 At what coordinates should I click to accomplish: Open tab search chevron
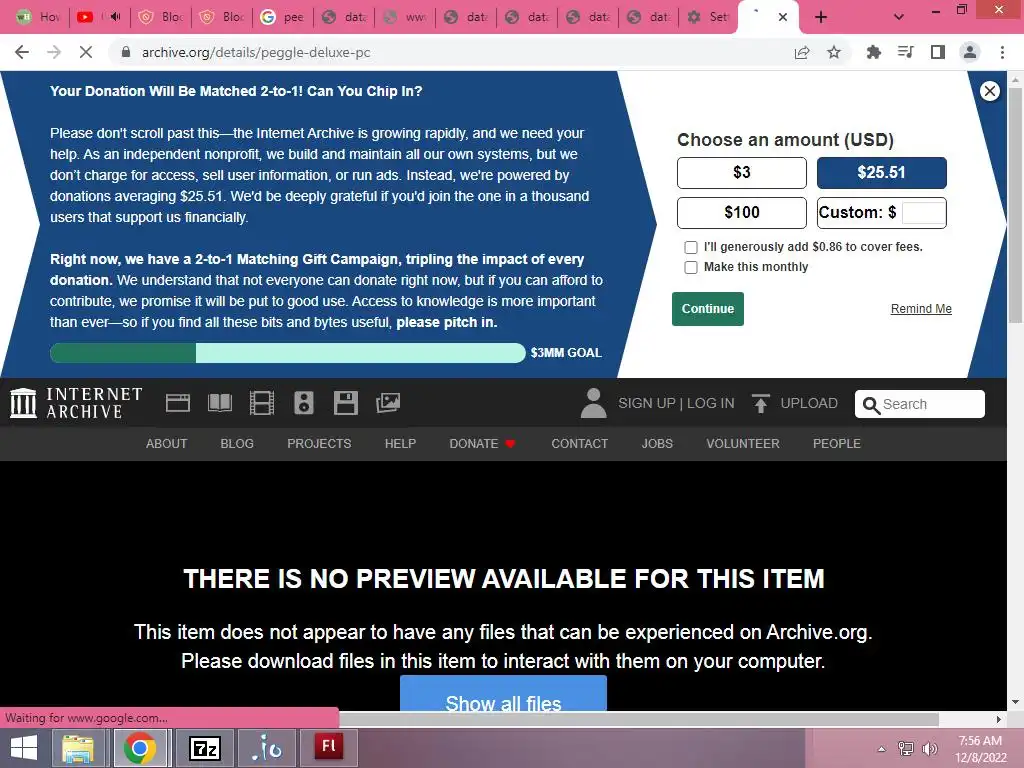click(x=899, y=17)
